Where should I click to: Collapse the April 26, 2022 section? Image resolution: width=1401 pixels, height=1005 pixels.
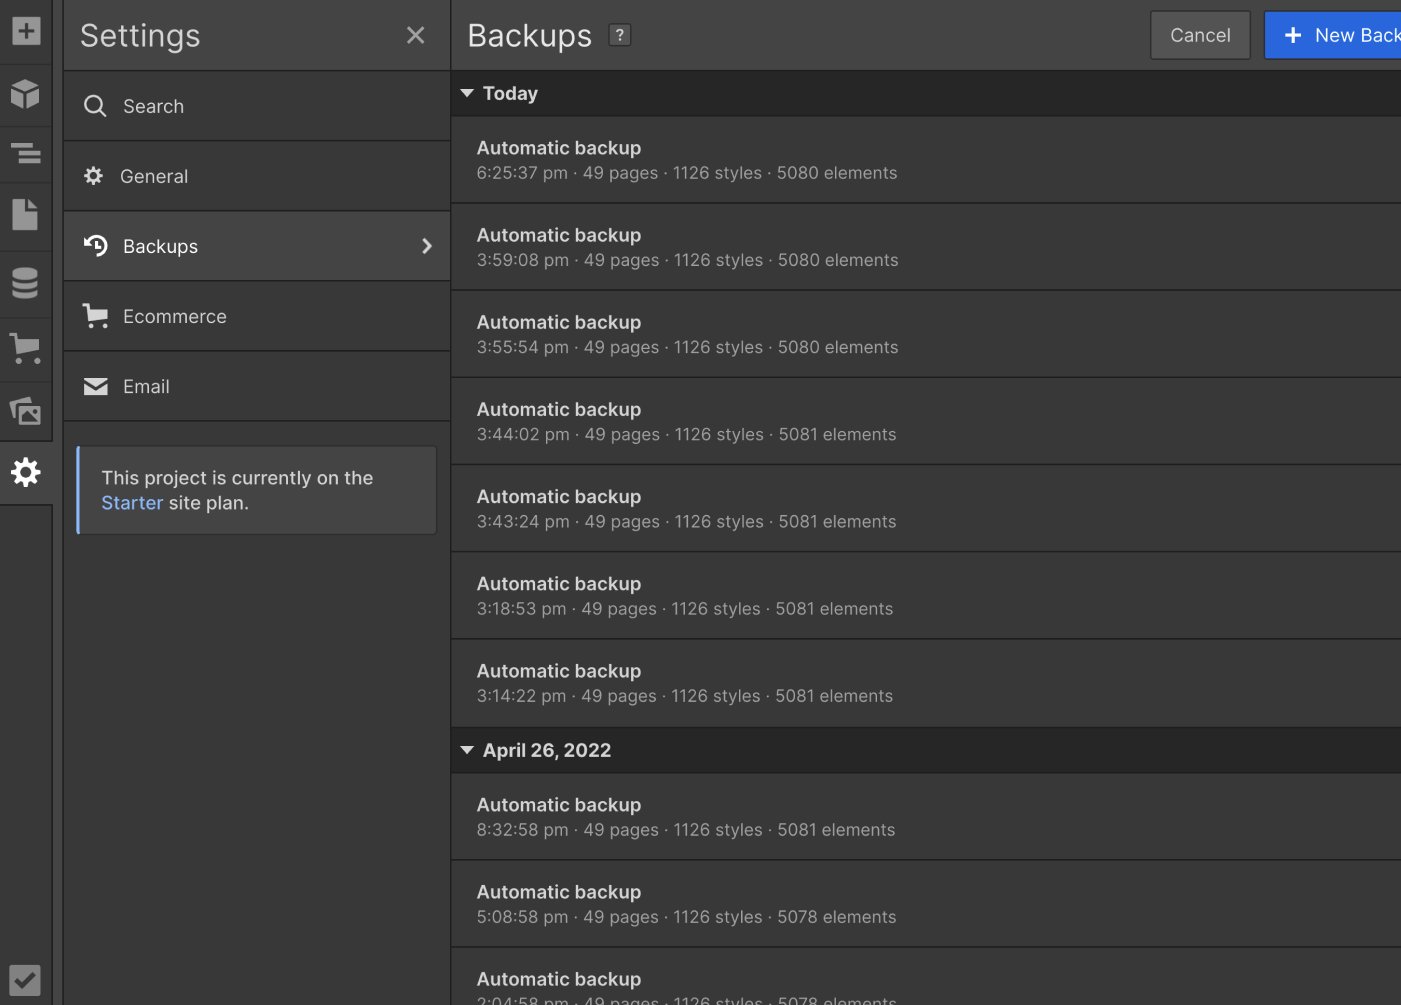pos(467,750)
